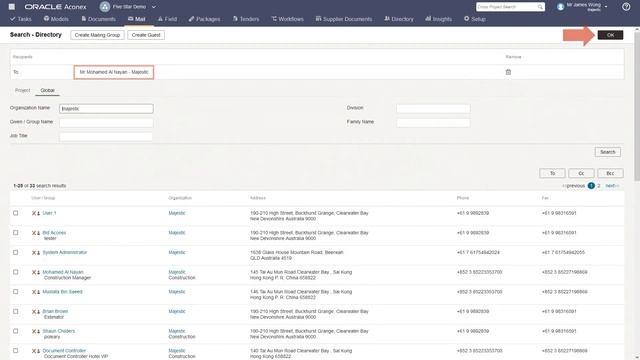The image size is (640, 360).
Task: Click the status icon next to Brian Brown
Action: point(36,311)
